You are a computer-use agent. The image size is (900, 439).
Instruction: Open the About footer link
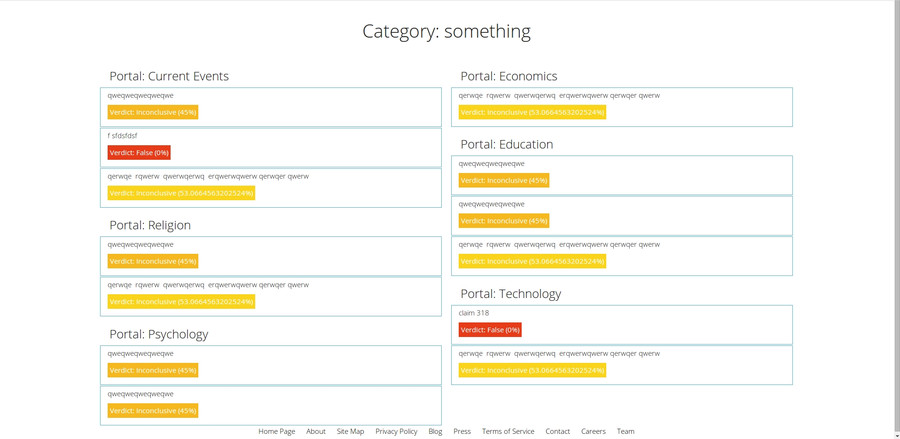[316, 431]
